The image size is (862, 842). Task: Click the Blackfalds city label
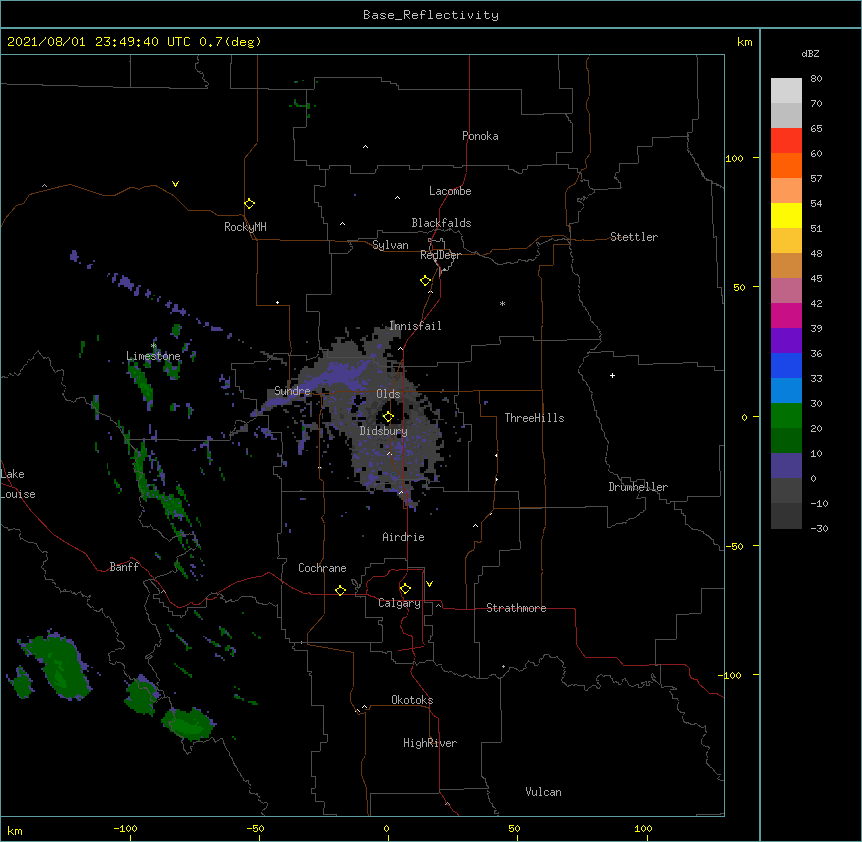coord(441,223)
